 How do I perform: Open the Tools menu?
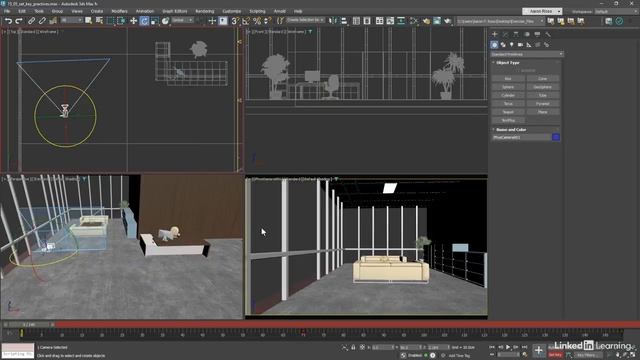point(39,11)
